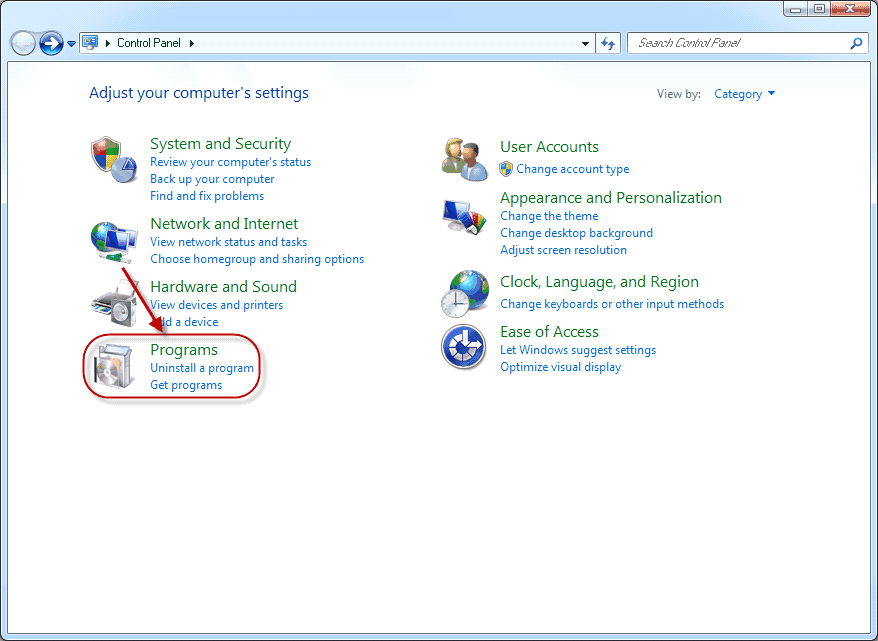Open the Programs category heading
878x641 pixels.
point(184,350)
